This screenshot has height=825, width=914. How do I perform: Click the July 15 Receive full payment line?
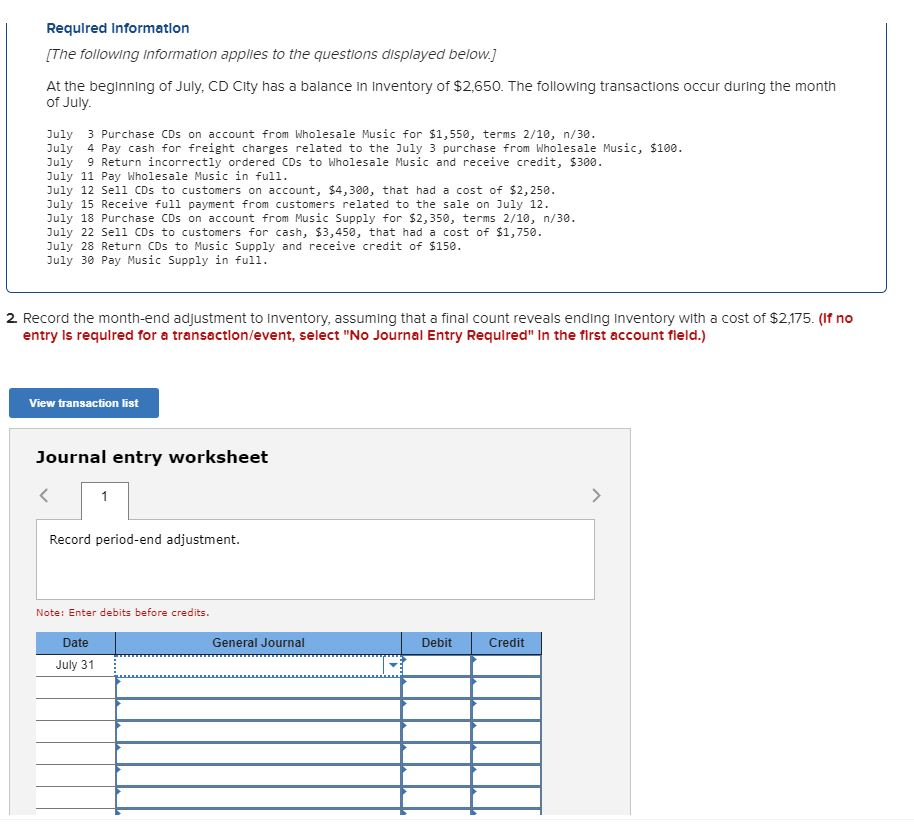click(298, 205)
